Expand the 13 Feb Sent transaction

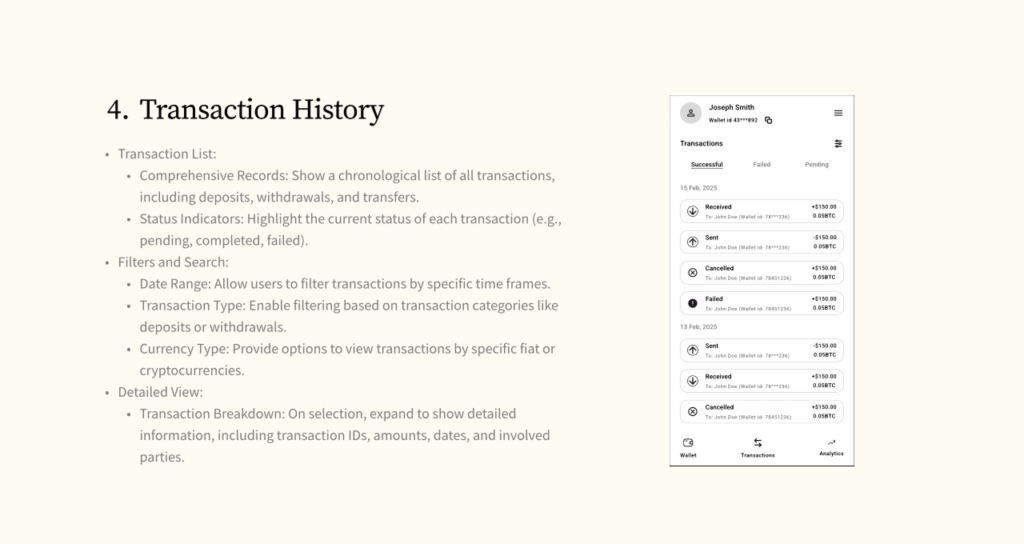[762, 350]
